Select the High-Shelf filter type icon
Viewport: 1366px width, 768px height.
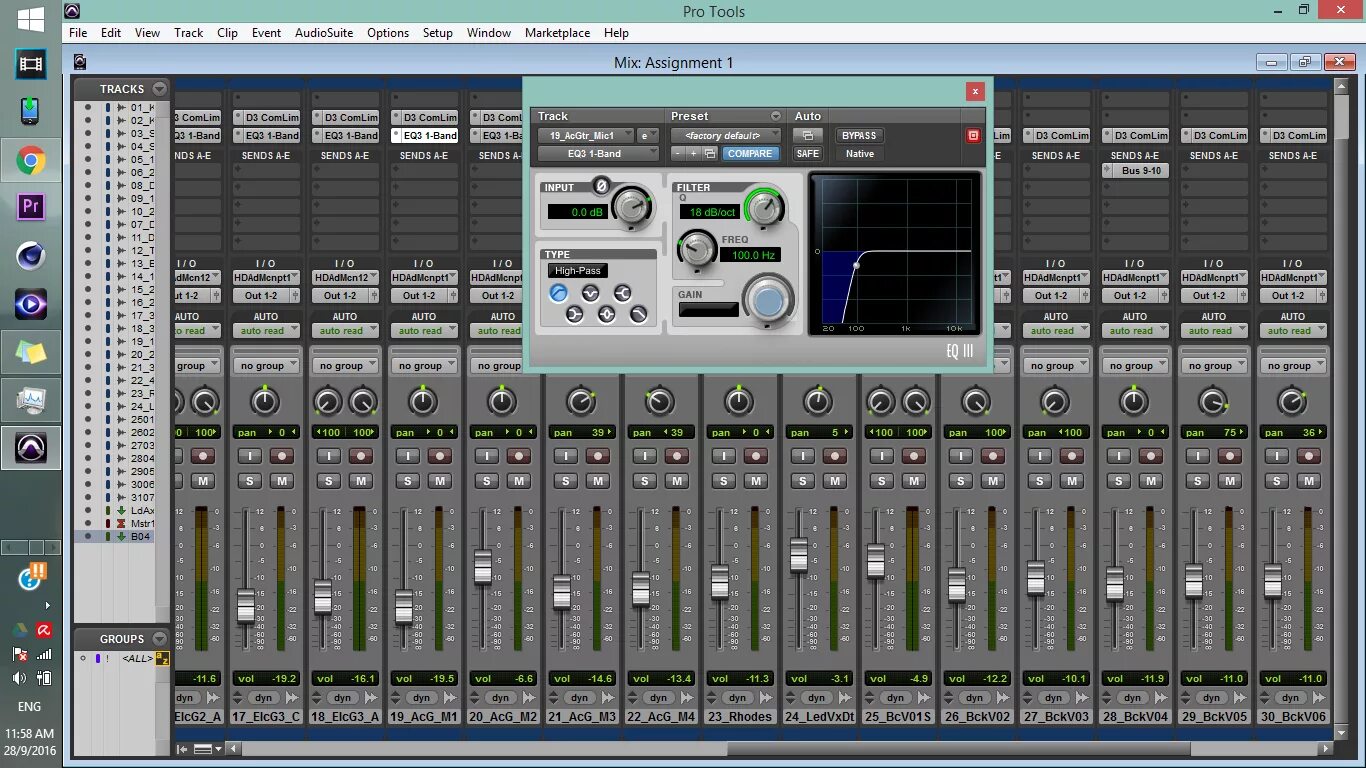click(622, 293)
